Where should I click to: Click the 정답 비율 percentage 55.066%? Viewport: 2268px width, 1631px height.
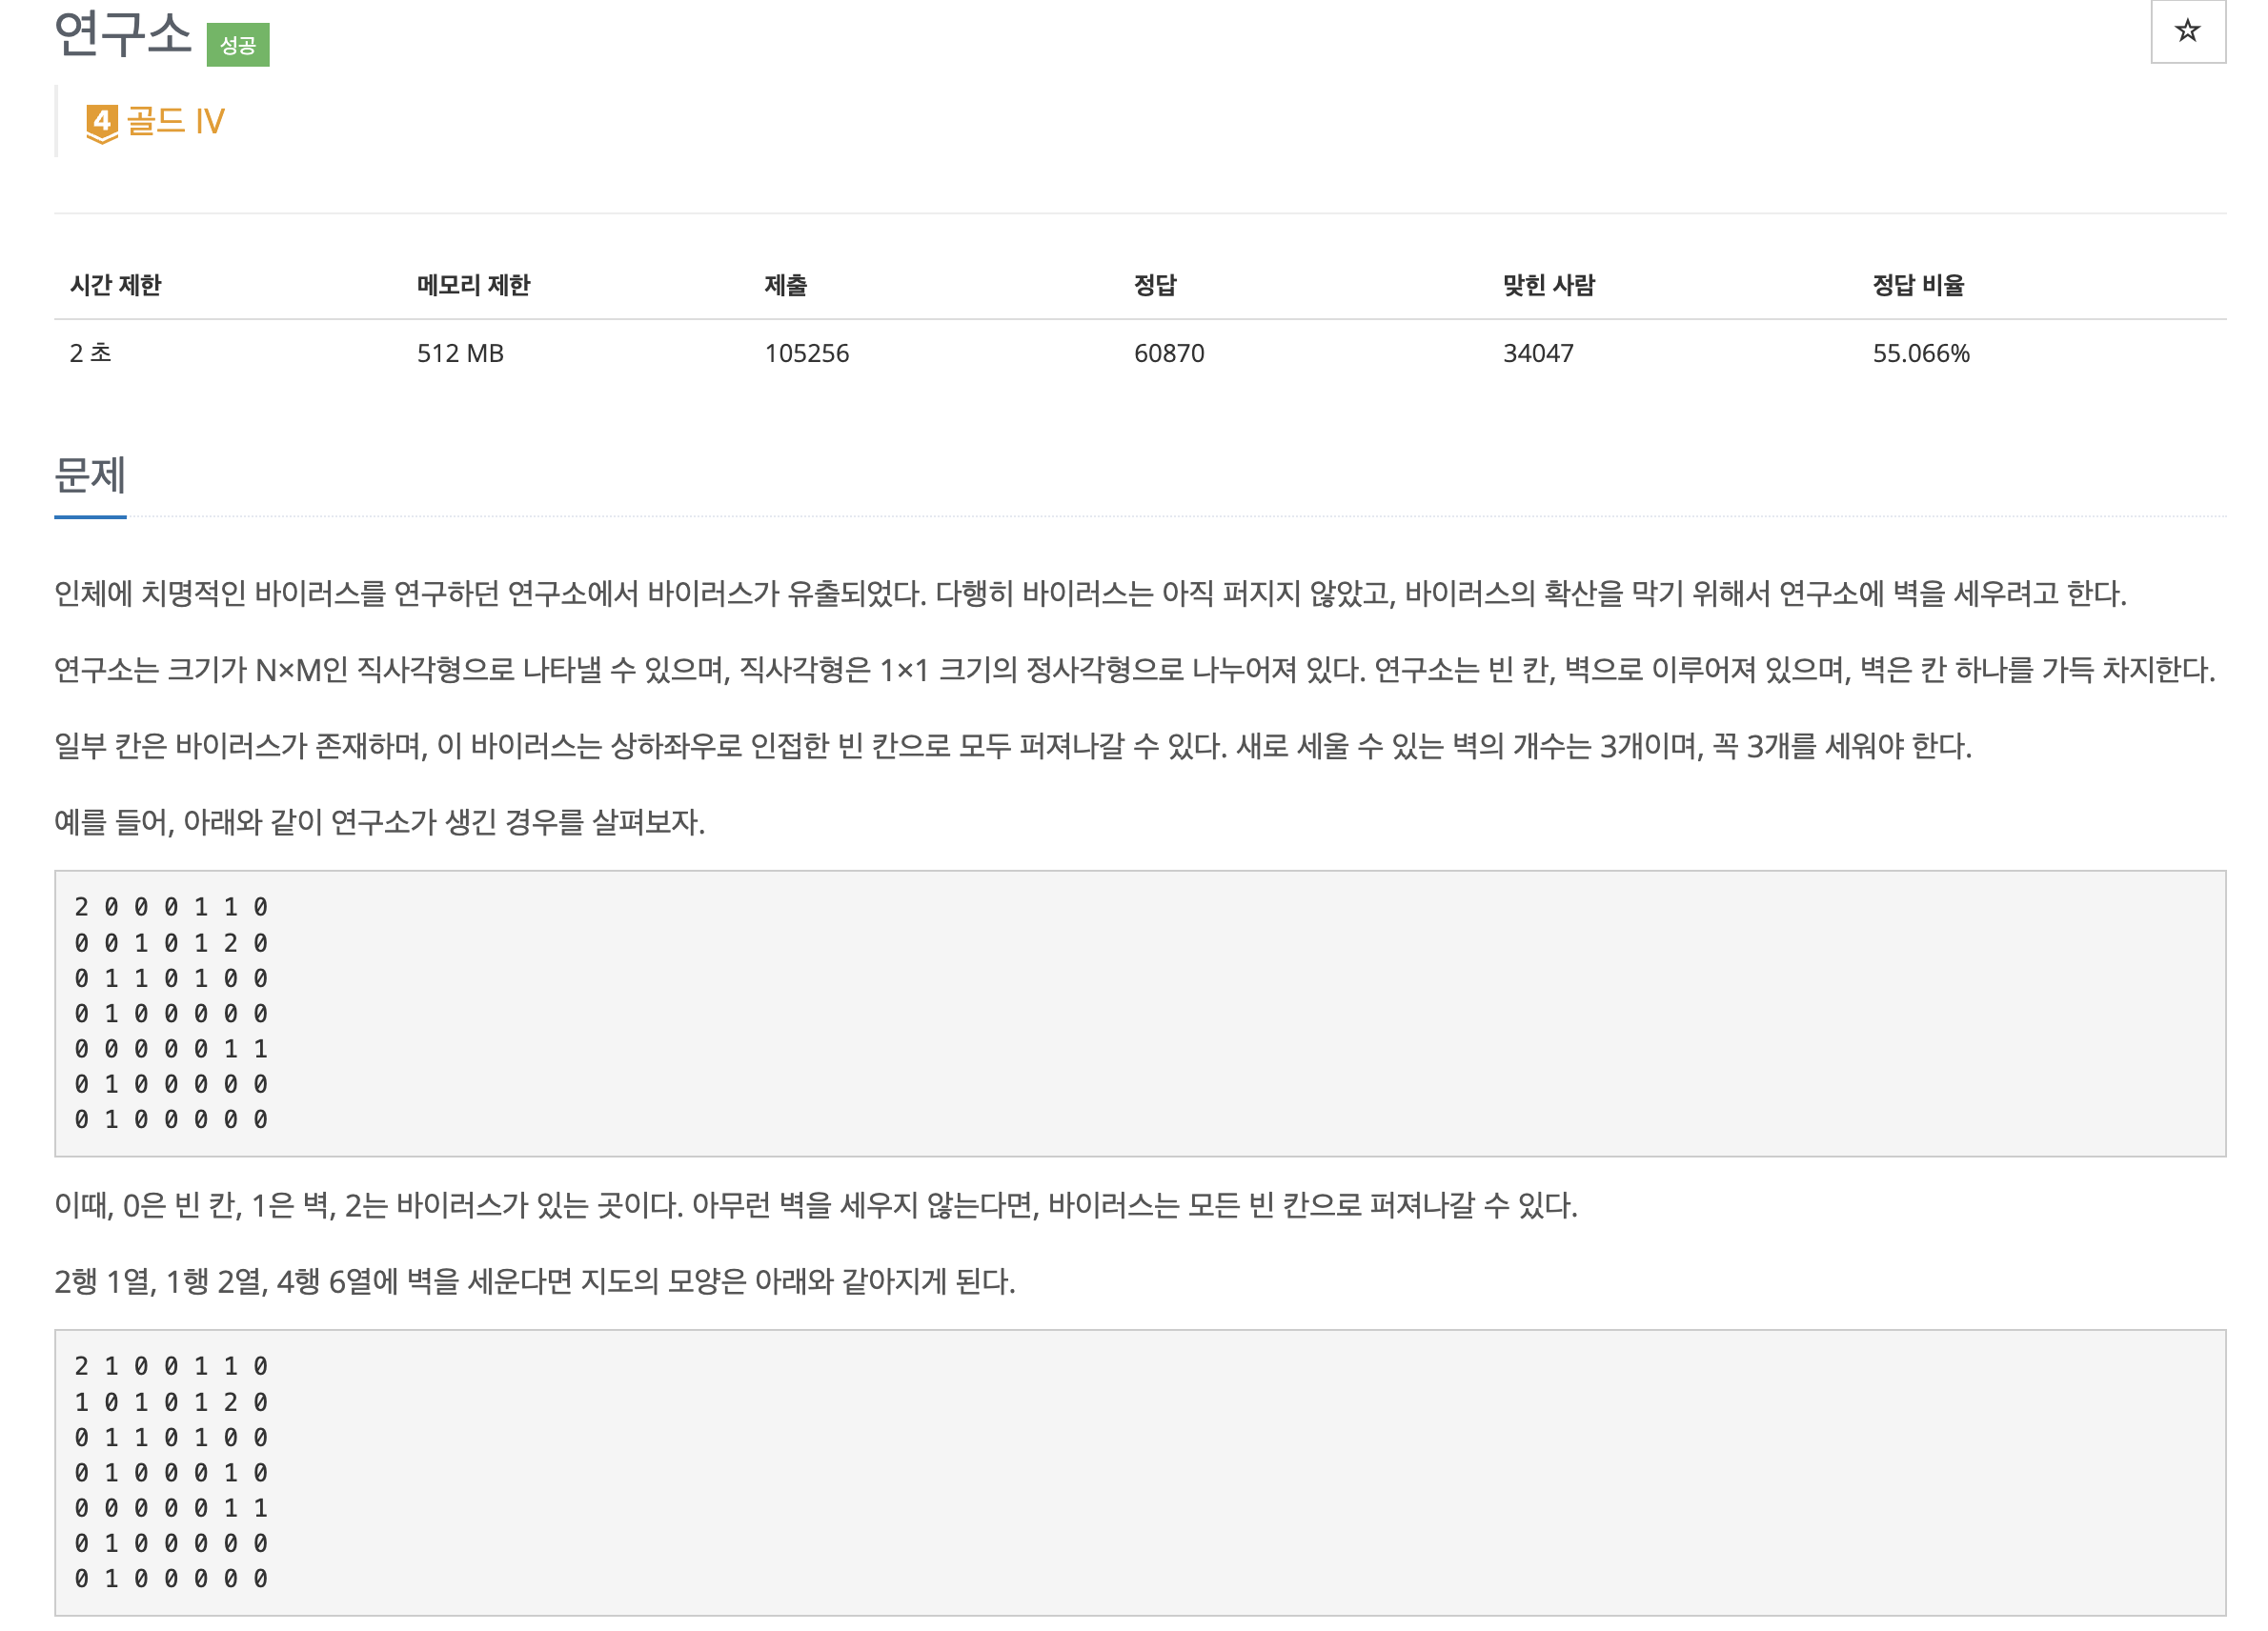[x=1919, y=353]
